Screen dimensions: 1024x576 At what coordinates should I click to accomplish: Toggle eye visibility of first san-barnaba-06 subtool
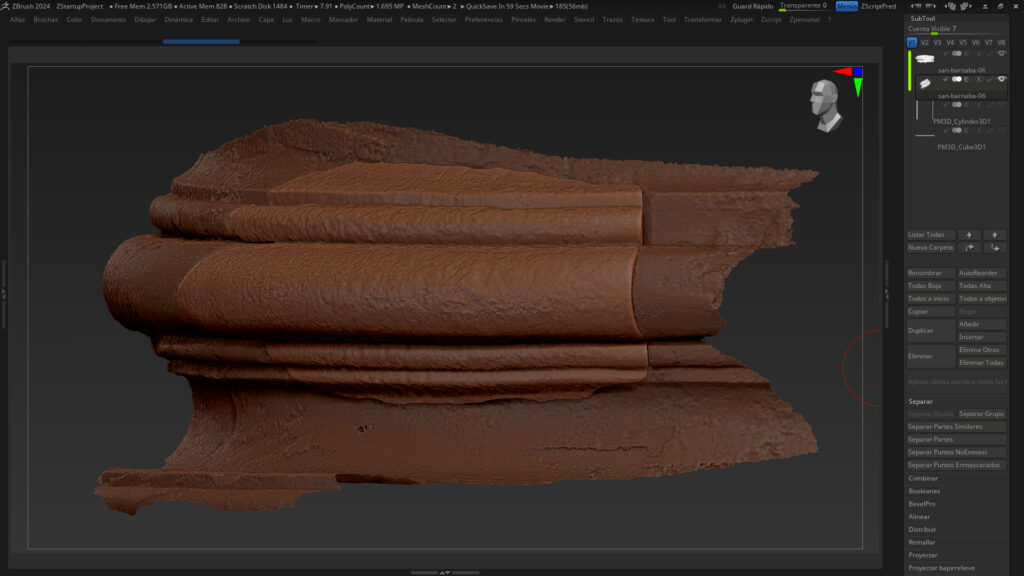[x=1001, y=53]
